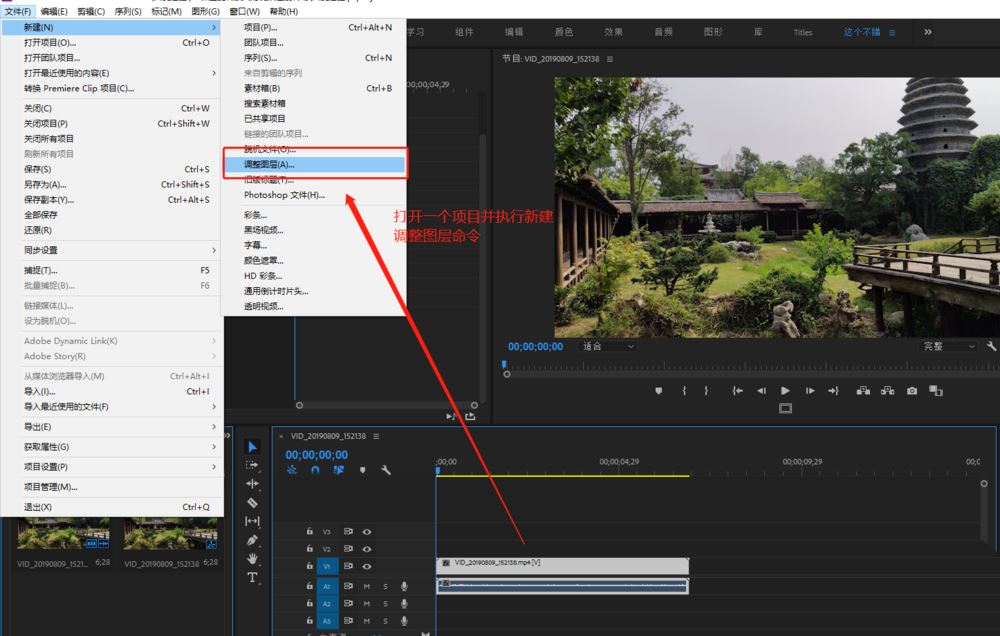The height and width of the screenshot is (636, 1000).
Task: Hide track V1 with eye icon
Action: tap(367, 566)
